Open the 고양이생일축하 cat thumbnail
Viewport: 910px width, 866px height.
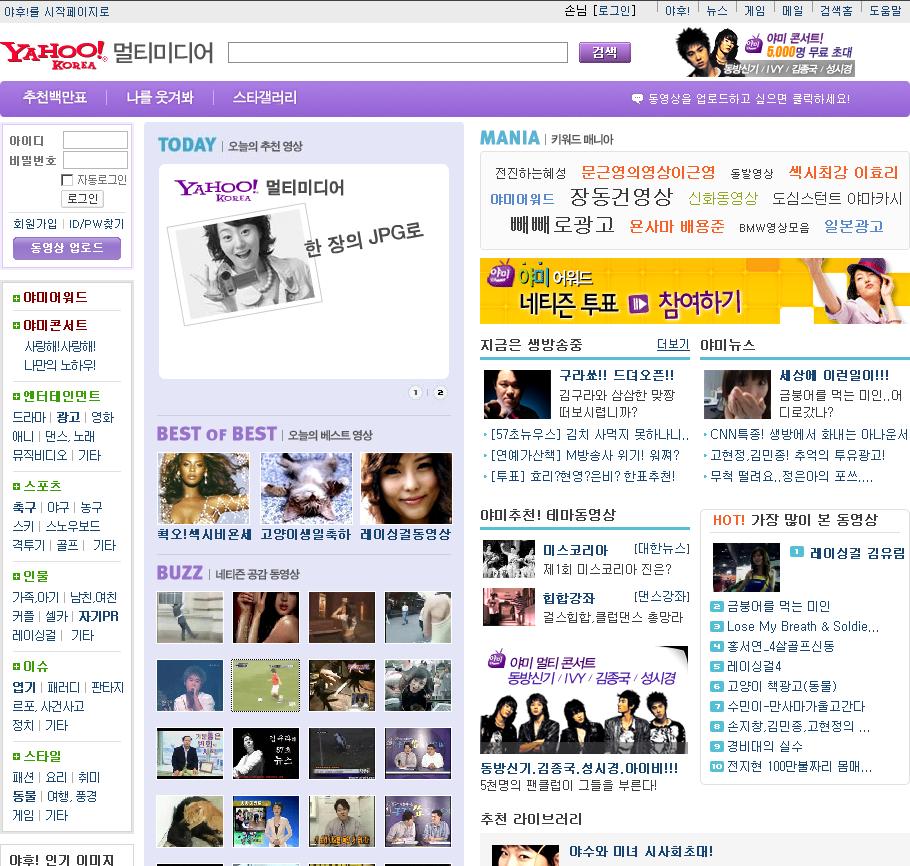tap(306, 488)
